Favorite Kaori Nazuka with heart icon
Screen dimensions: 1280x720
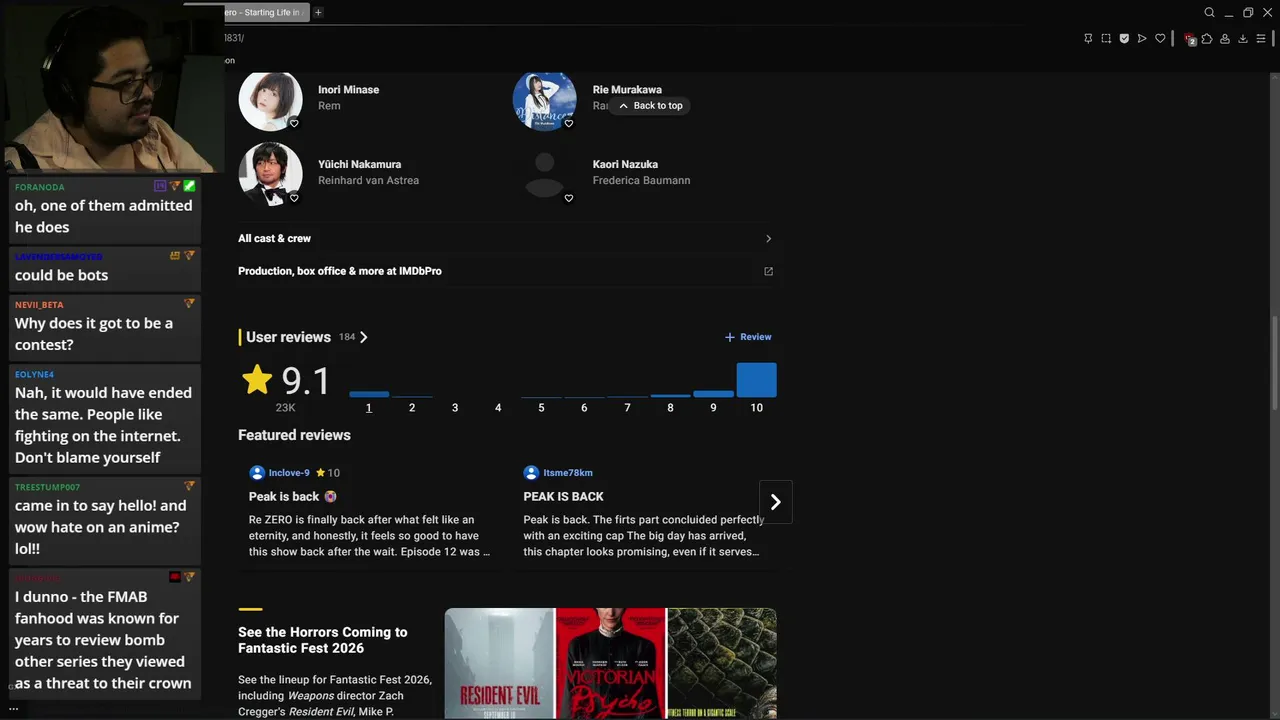(x=568, y=198)
